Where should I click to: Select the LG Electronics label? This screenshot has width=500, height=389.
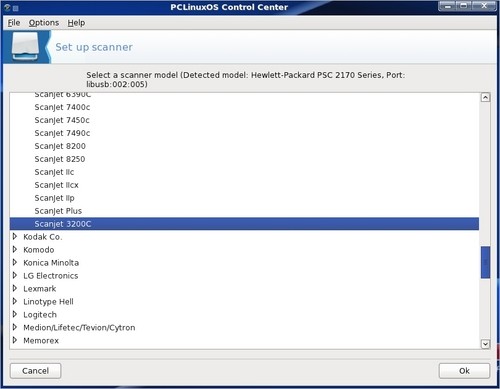[51, 276]
